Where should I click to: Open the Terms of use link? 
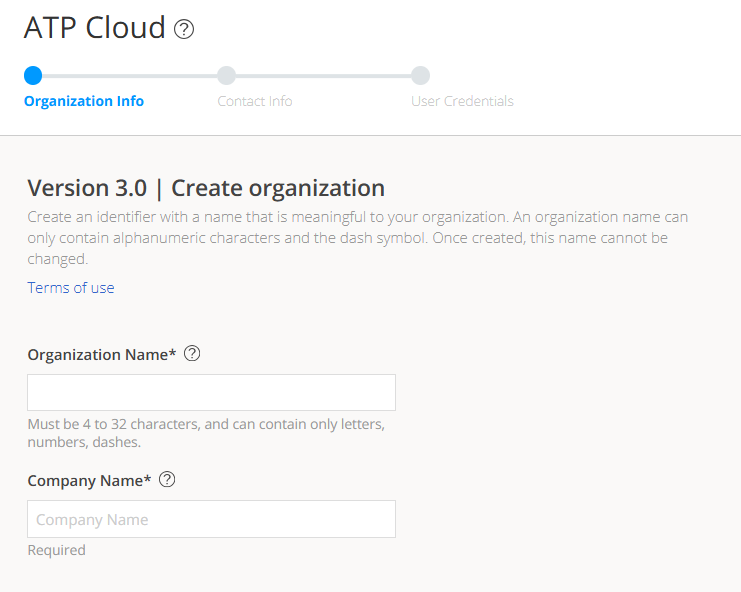[x=71, y=288]
